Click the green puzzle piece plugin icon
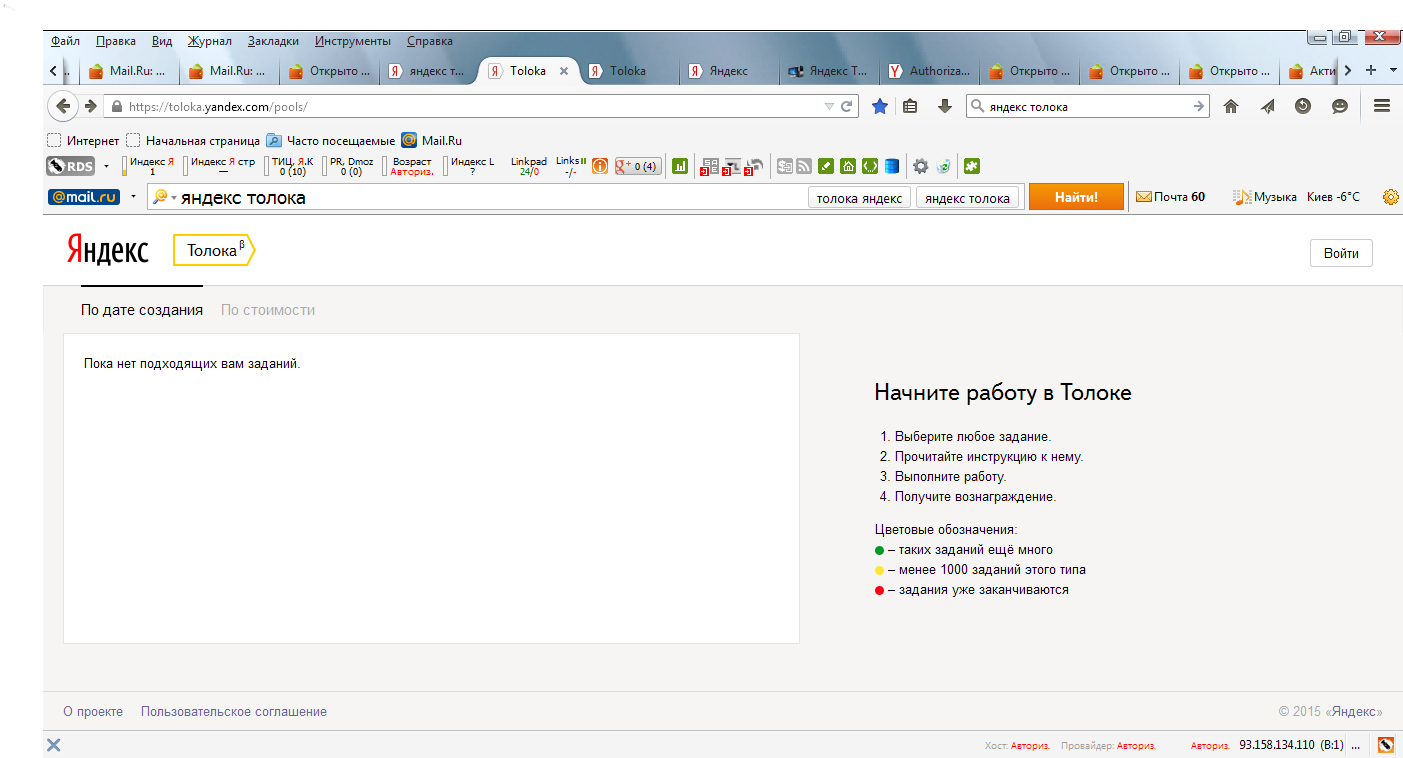The height and width of the screenshot is (758, 1403). (x=971, y=166)
